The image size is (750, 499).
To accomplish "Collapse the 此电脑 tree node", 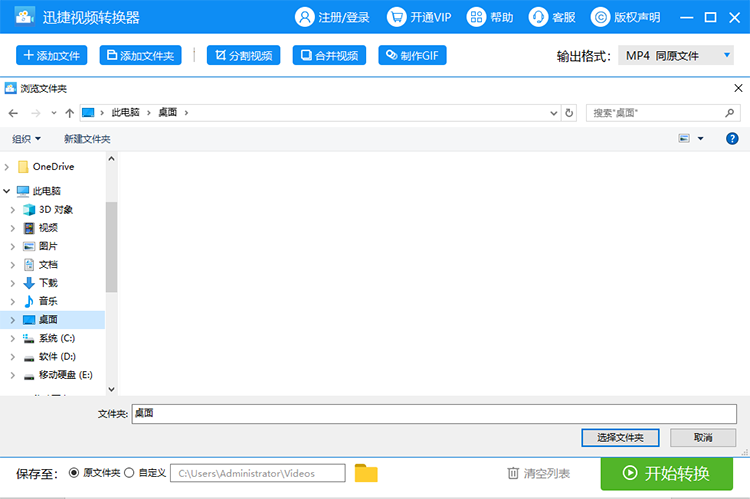I will (x=7, y=191).
